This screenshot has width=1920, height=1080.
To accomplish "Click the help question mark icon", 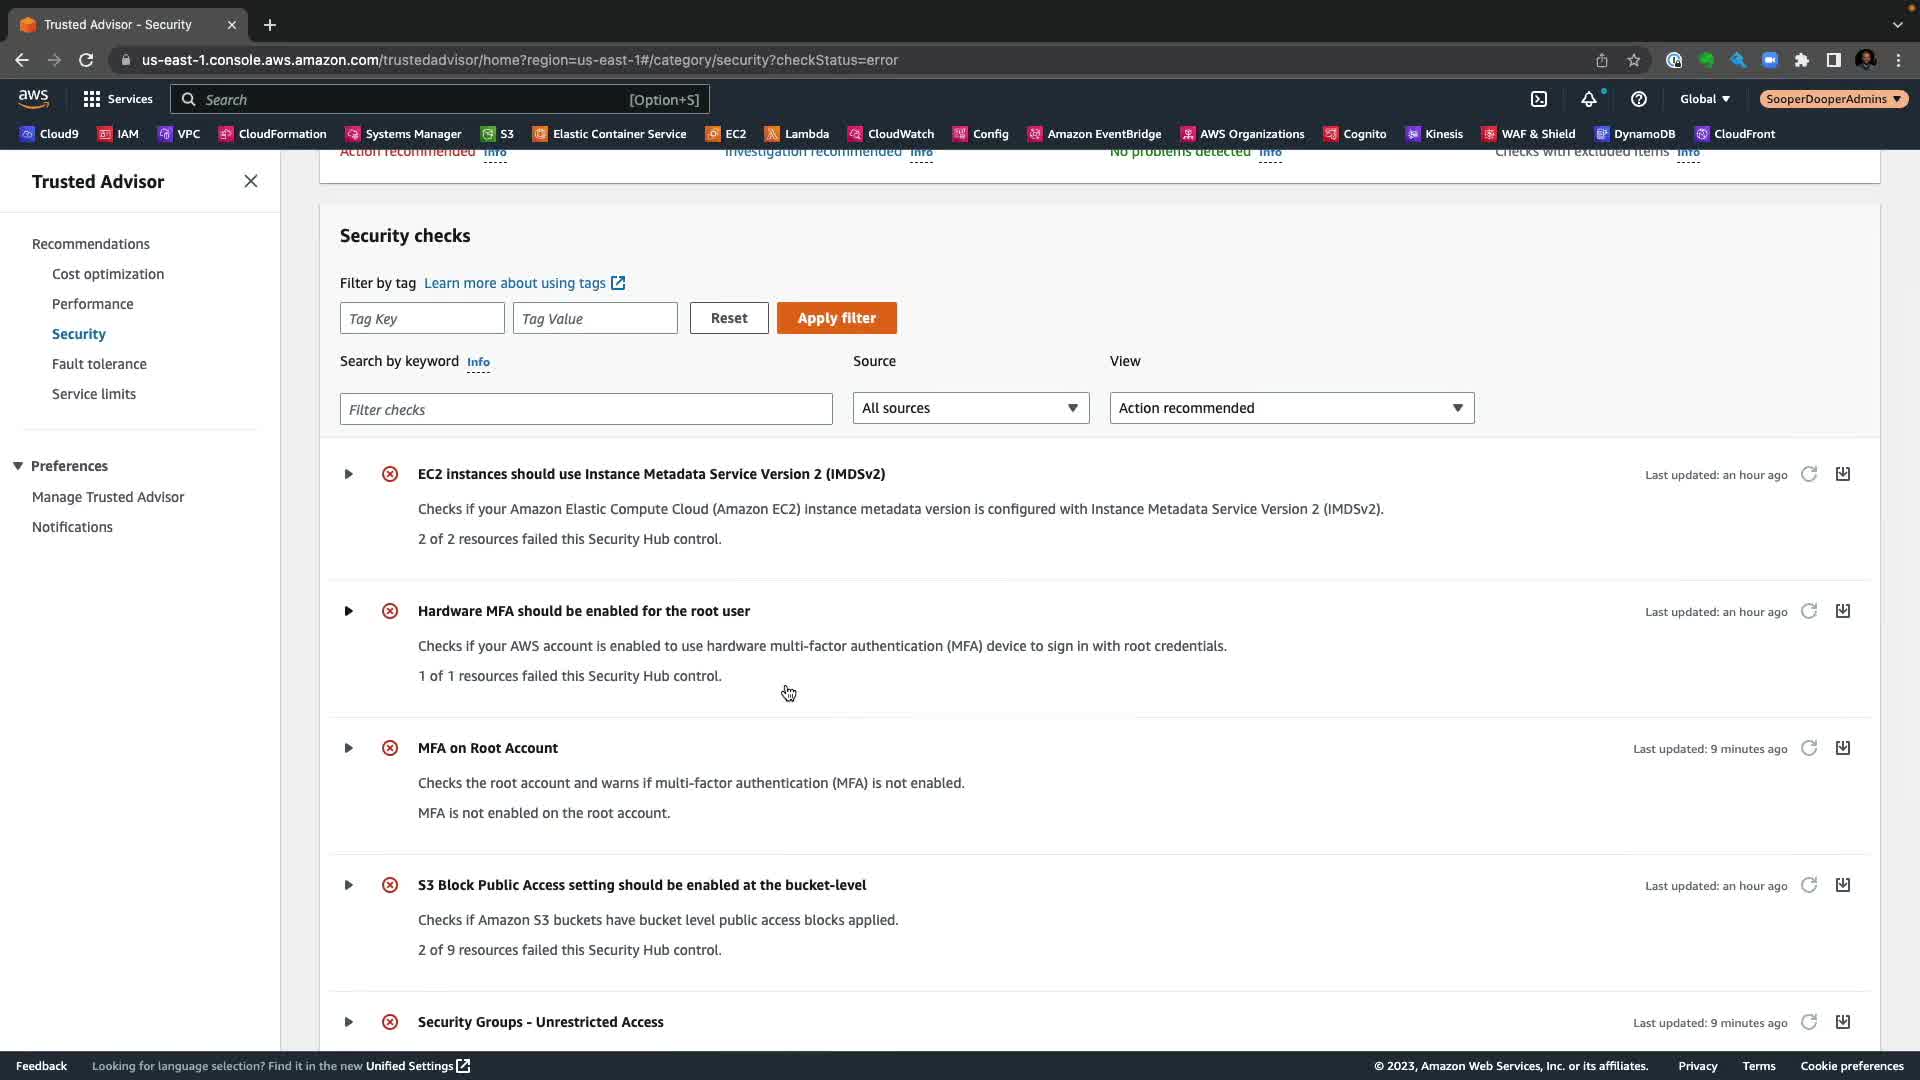I will pos(1638,99).
